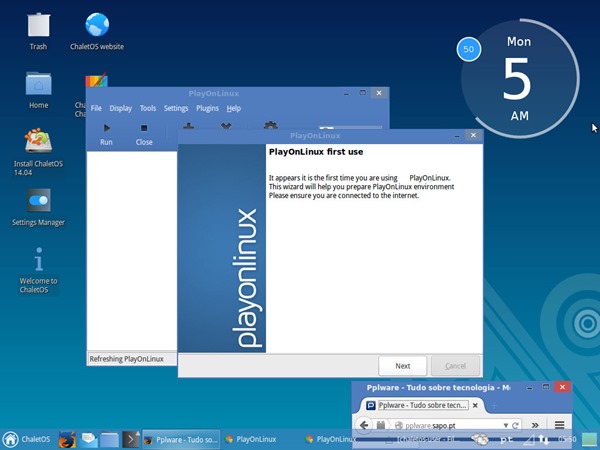Open the terminal taskbar launcher
This screenshot has height=450, width=600.
130,439
